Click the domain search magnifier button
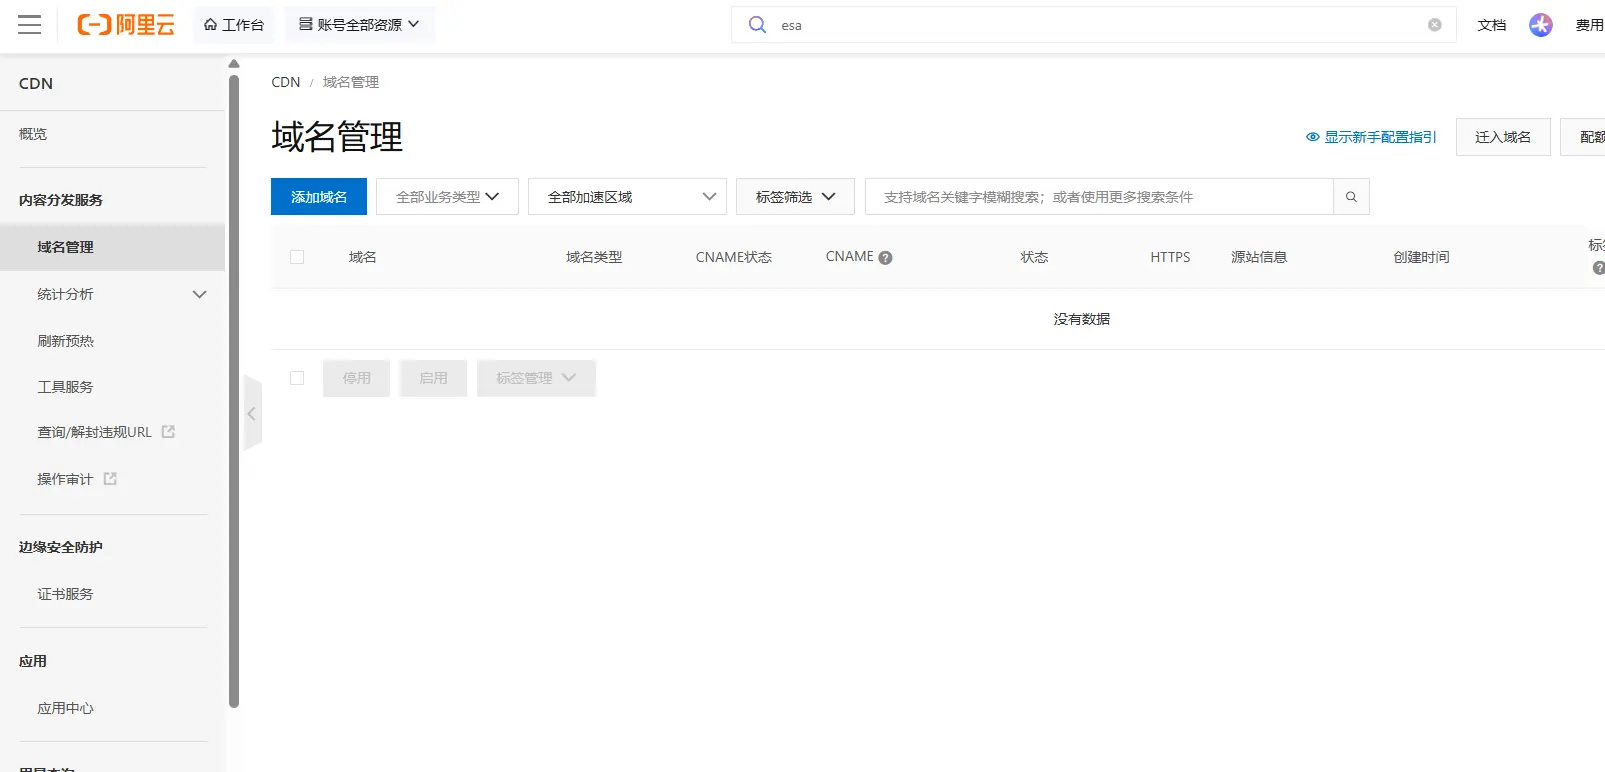Screen dimensions: 1605x772 pyautogui.click(x=1351, y=197)
